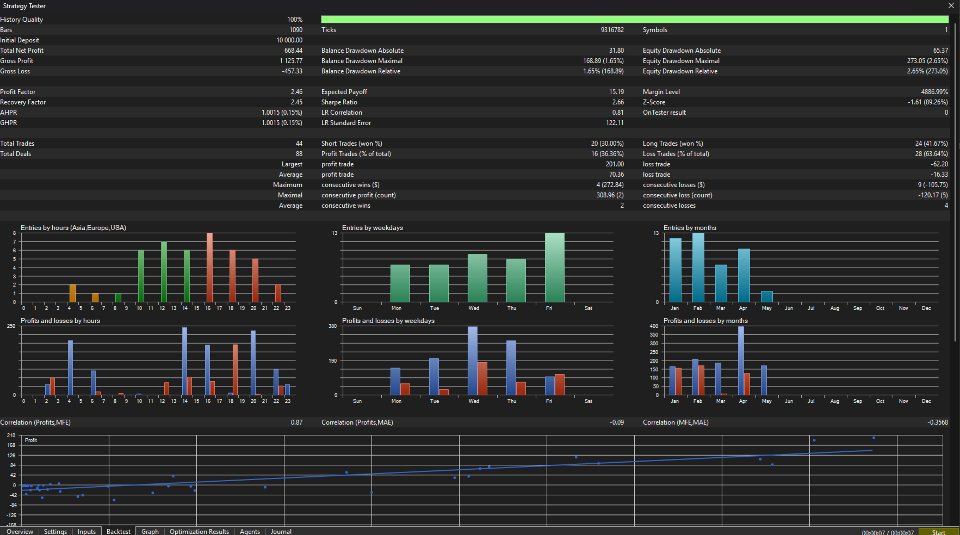Click the consecutive losses ($) label
Screen dimensions: 960x535
(673, 185)
